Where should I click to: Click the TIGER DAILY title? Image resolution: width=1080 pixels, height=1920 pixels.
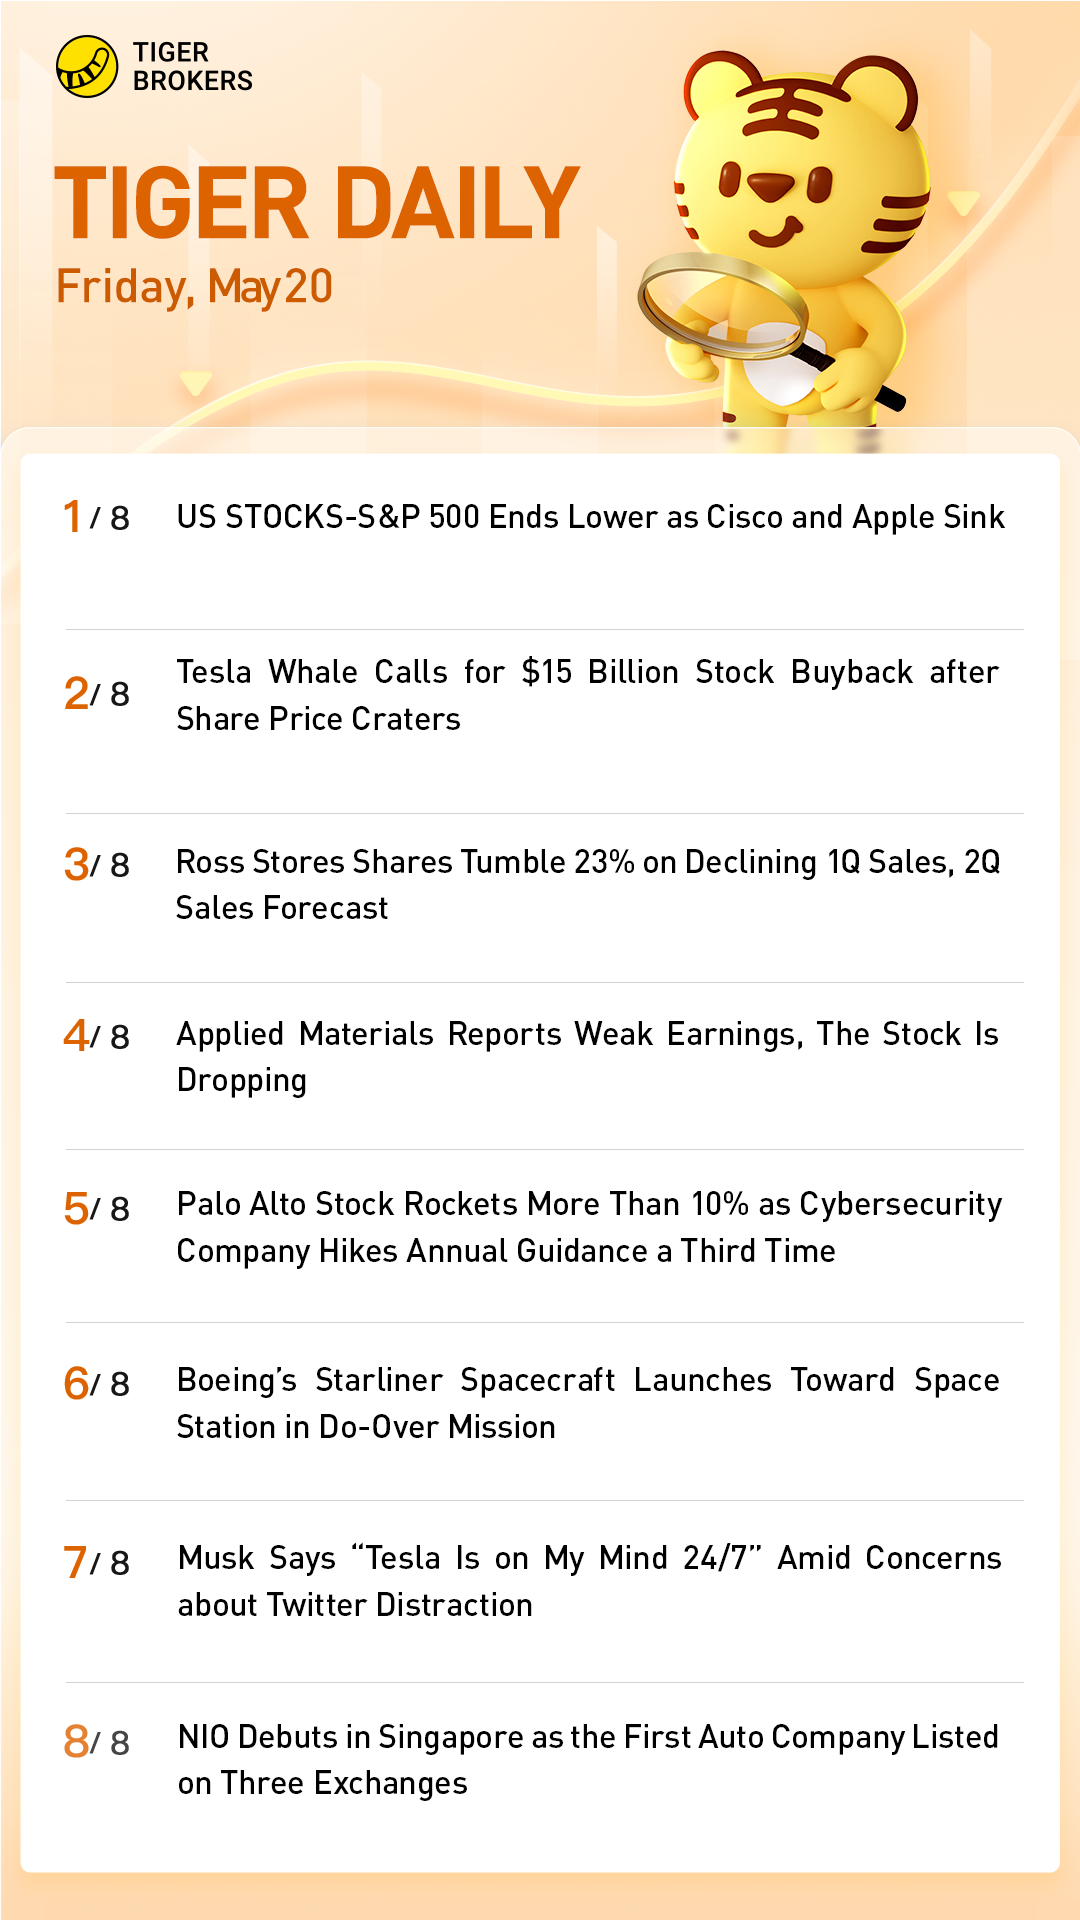coord(317,203)
